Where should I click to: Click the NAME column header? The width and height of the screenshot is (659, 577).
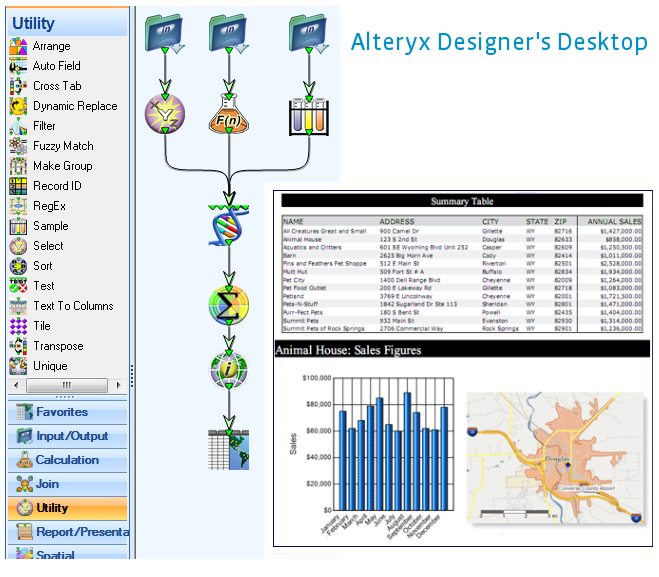pos(293,221)
